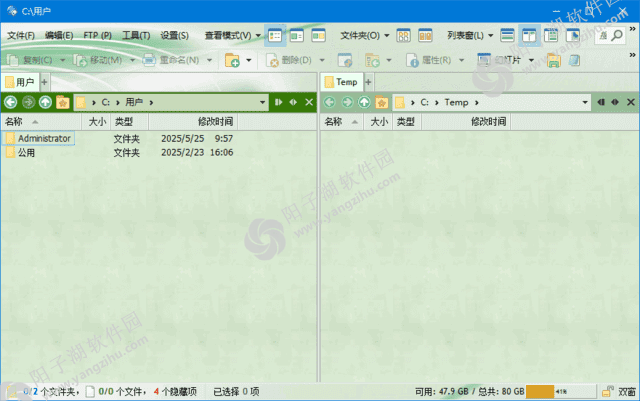Screen dimensions: 640x401
Task: Click the padlock icon in the status bar
Action: click(607, 392)
